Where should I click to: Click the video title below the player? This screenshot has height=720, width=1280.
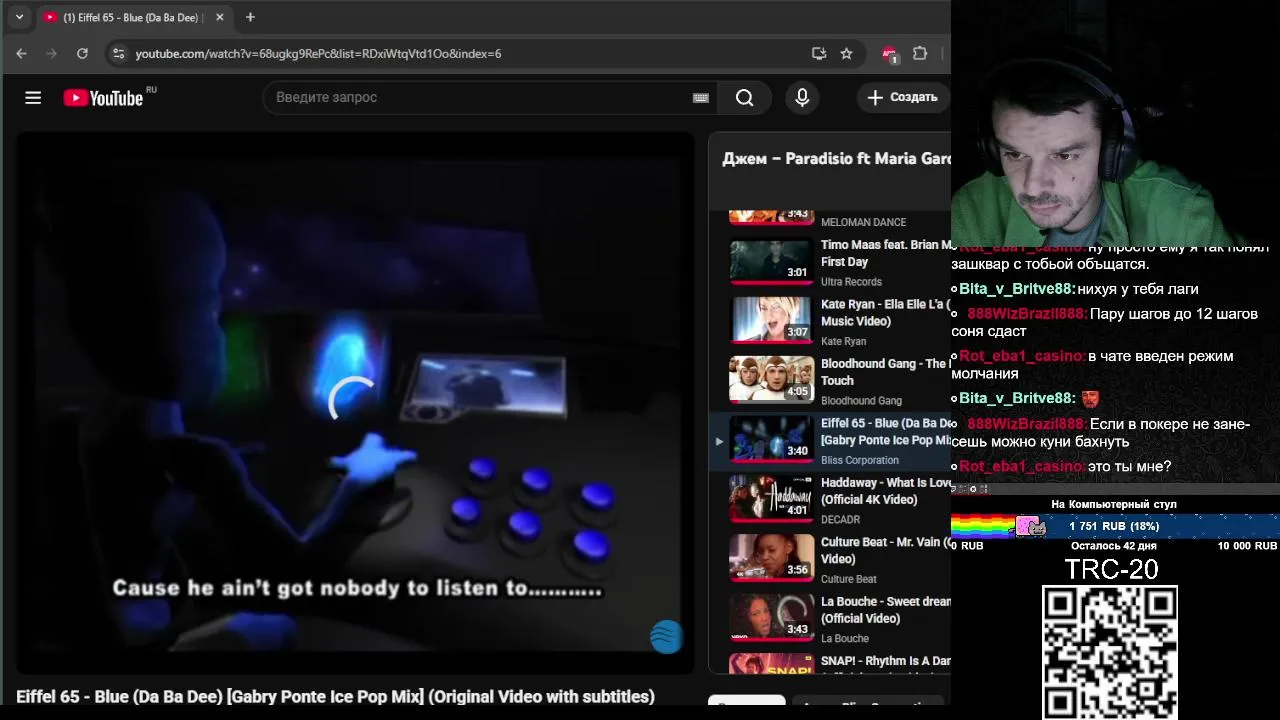[x=335, y=696]
